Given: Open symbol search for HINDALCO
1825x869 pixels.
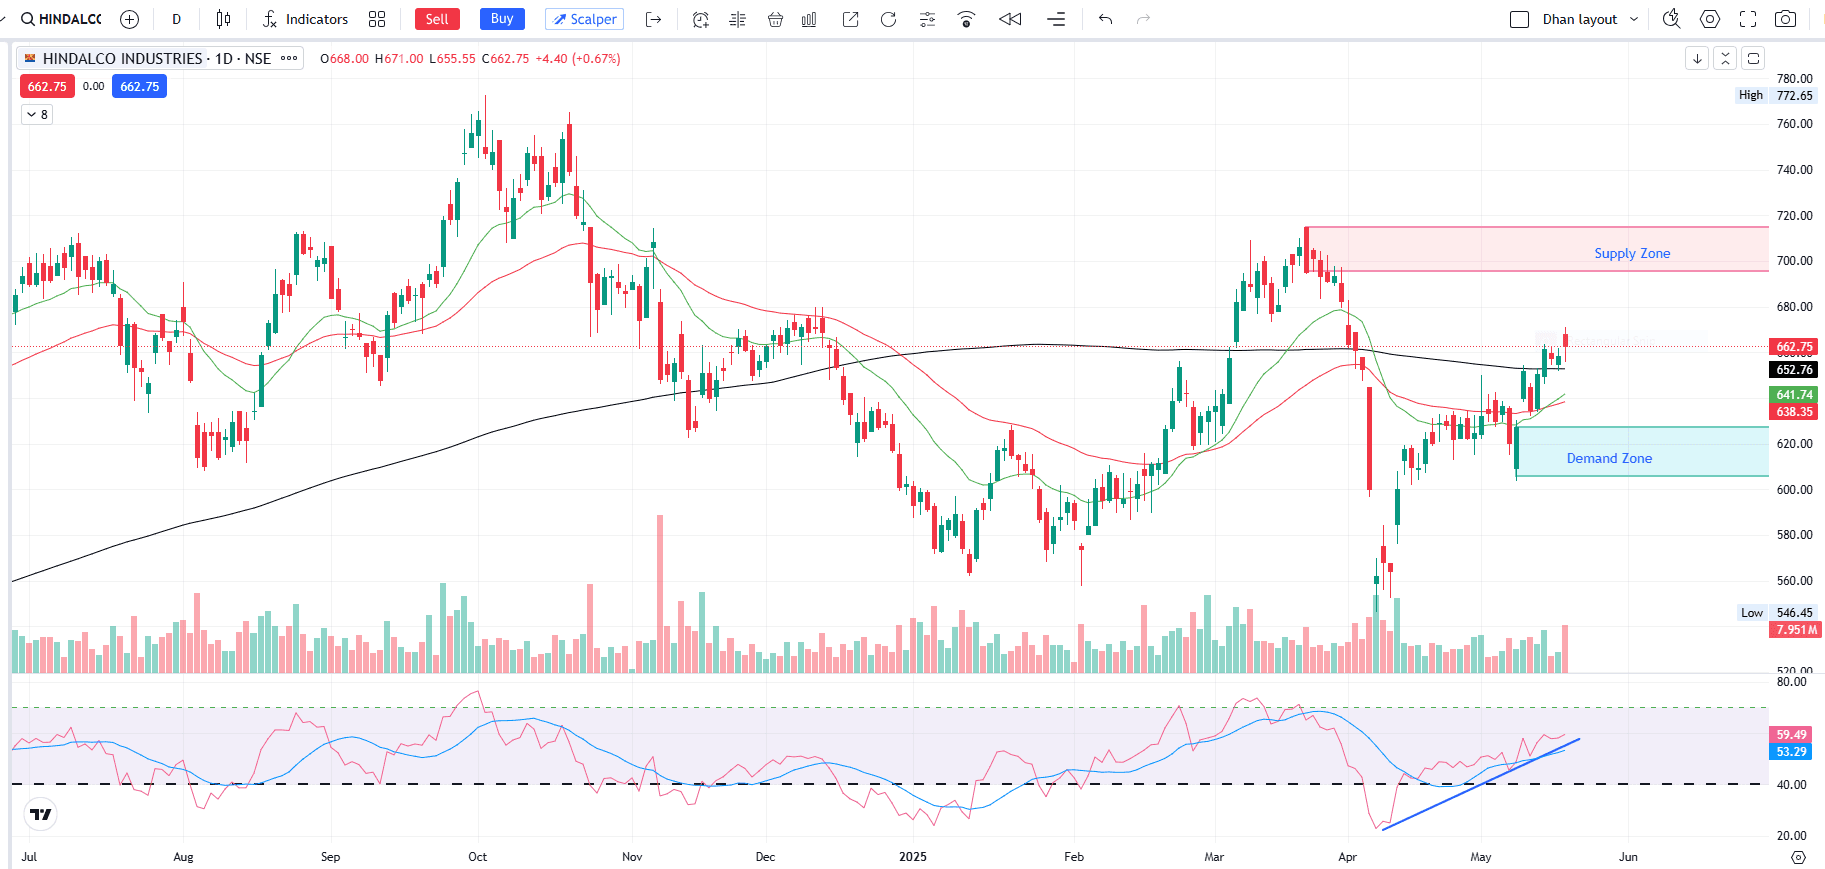Looking at the screenshot, I should [x=61, y=19].
